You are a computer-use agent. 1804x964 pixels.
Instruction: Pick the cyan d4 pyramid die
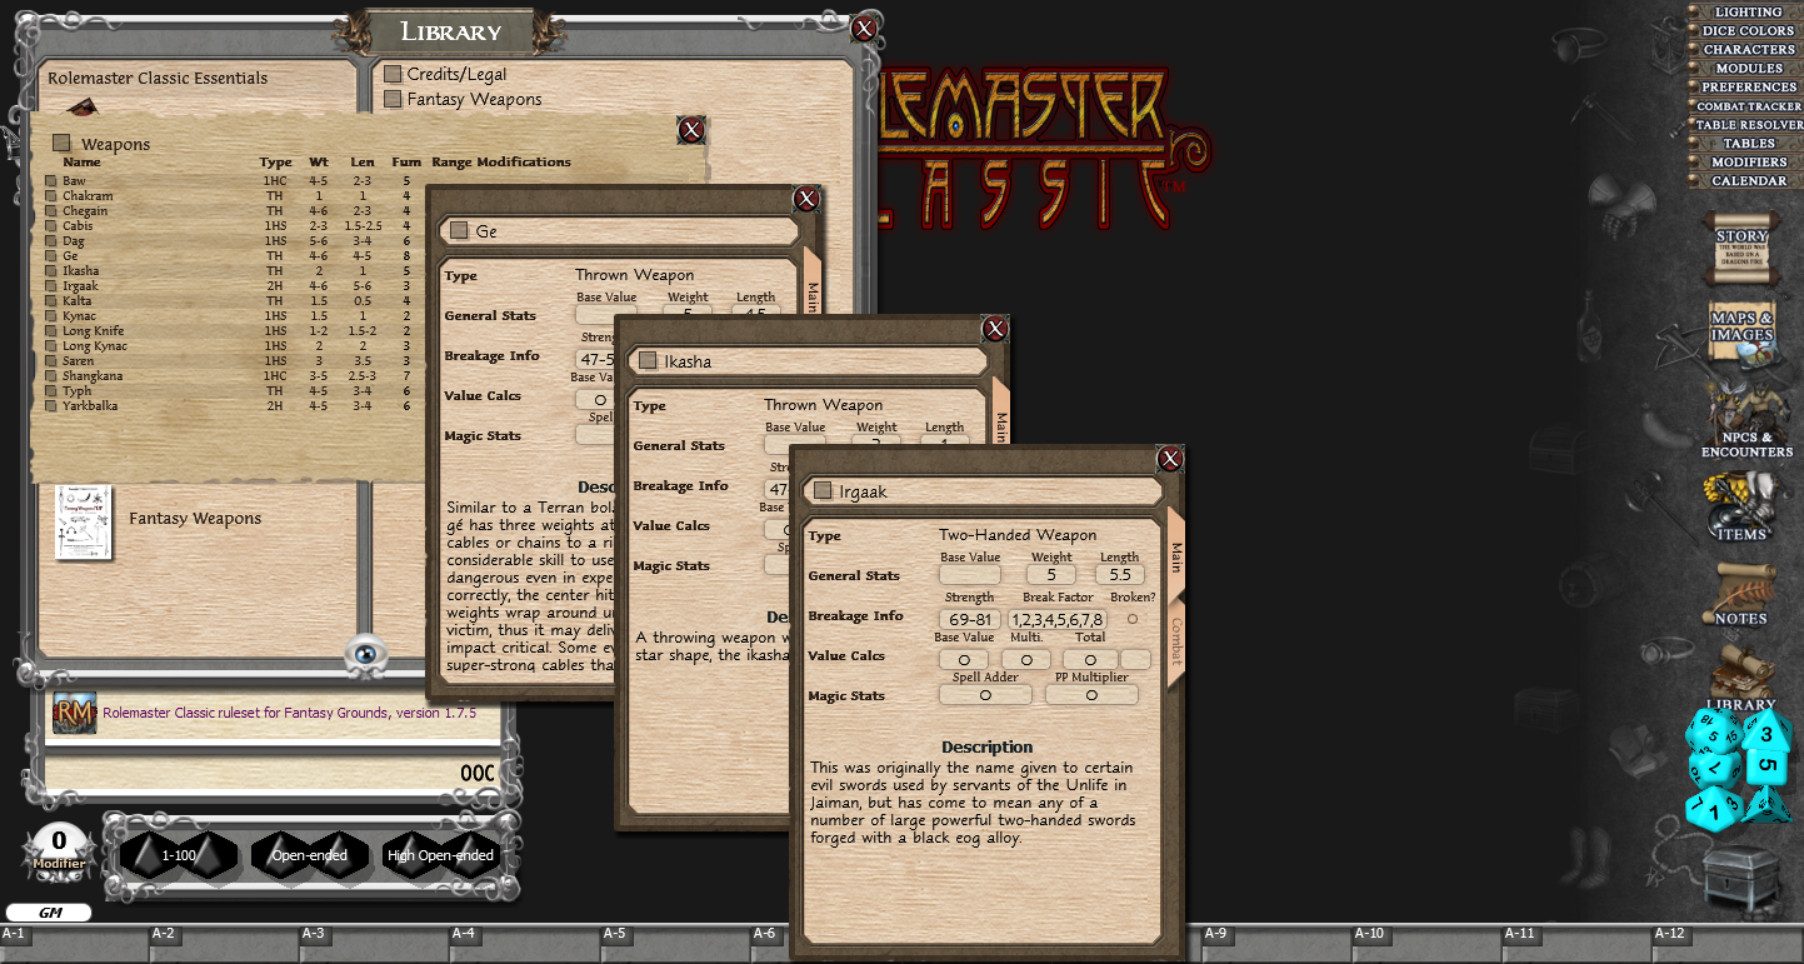click(x=1765, y=805)
